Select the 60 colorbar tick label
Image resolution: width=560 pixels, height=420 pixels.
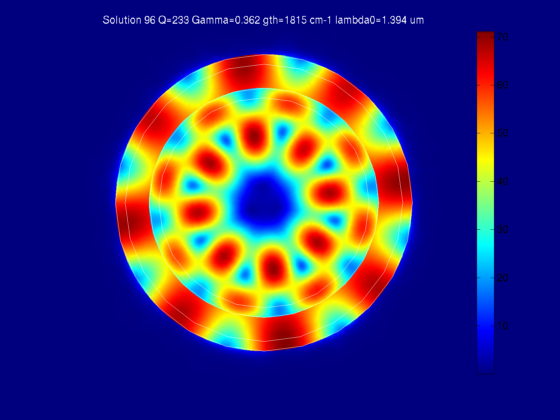pyautogui.click(x=502, y=85)
